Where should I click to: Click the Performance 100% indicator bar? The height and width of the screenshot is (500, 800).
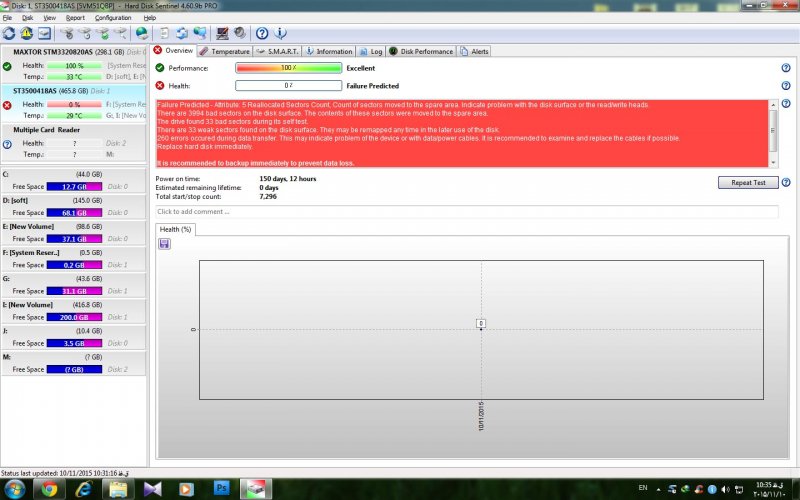pos(288,68)
